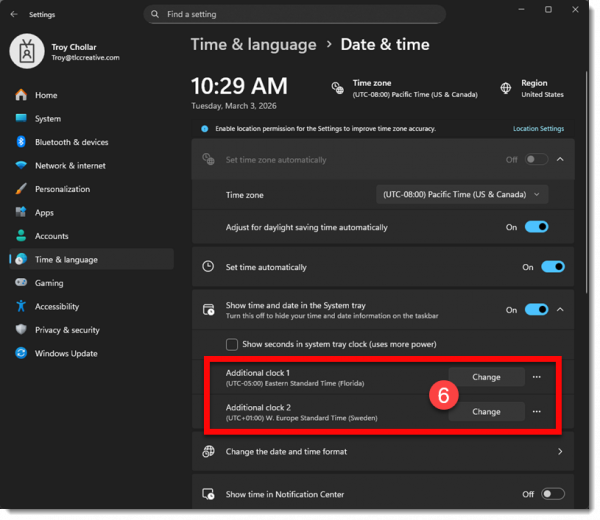Open Gaming settings page
600x520 pixels.
click(49, 283)
